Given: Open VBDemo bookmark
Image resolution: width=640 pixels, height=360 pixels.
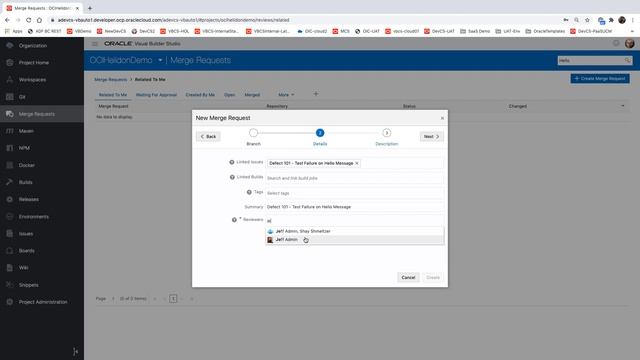Looking at the screenshot, I should click(79, 31).
